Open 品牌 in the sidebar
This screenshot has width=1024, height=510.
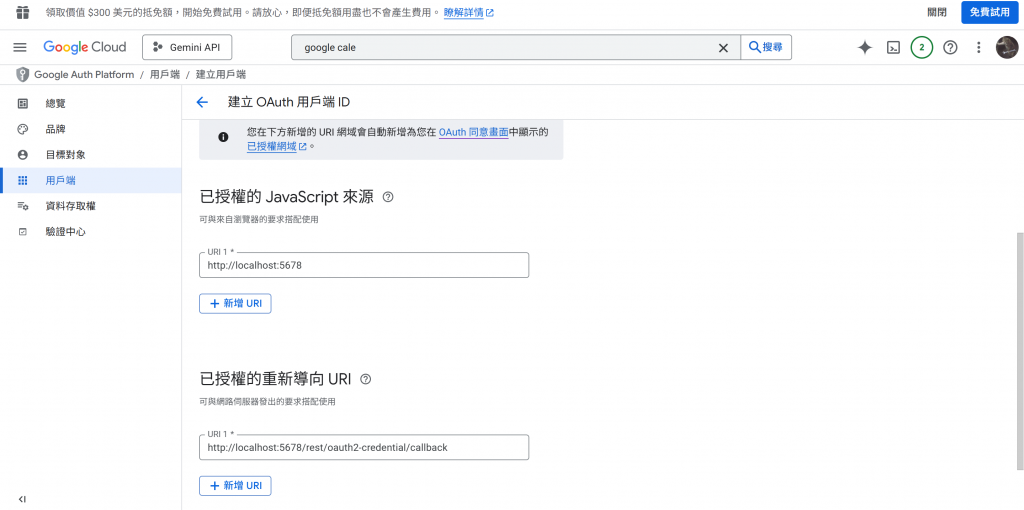pos(91,129)
